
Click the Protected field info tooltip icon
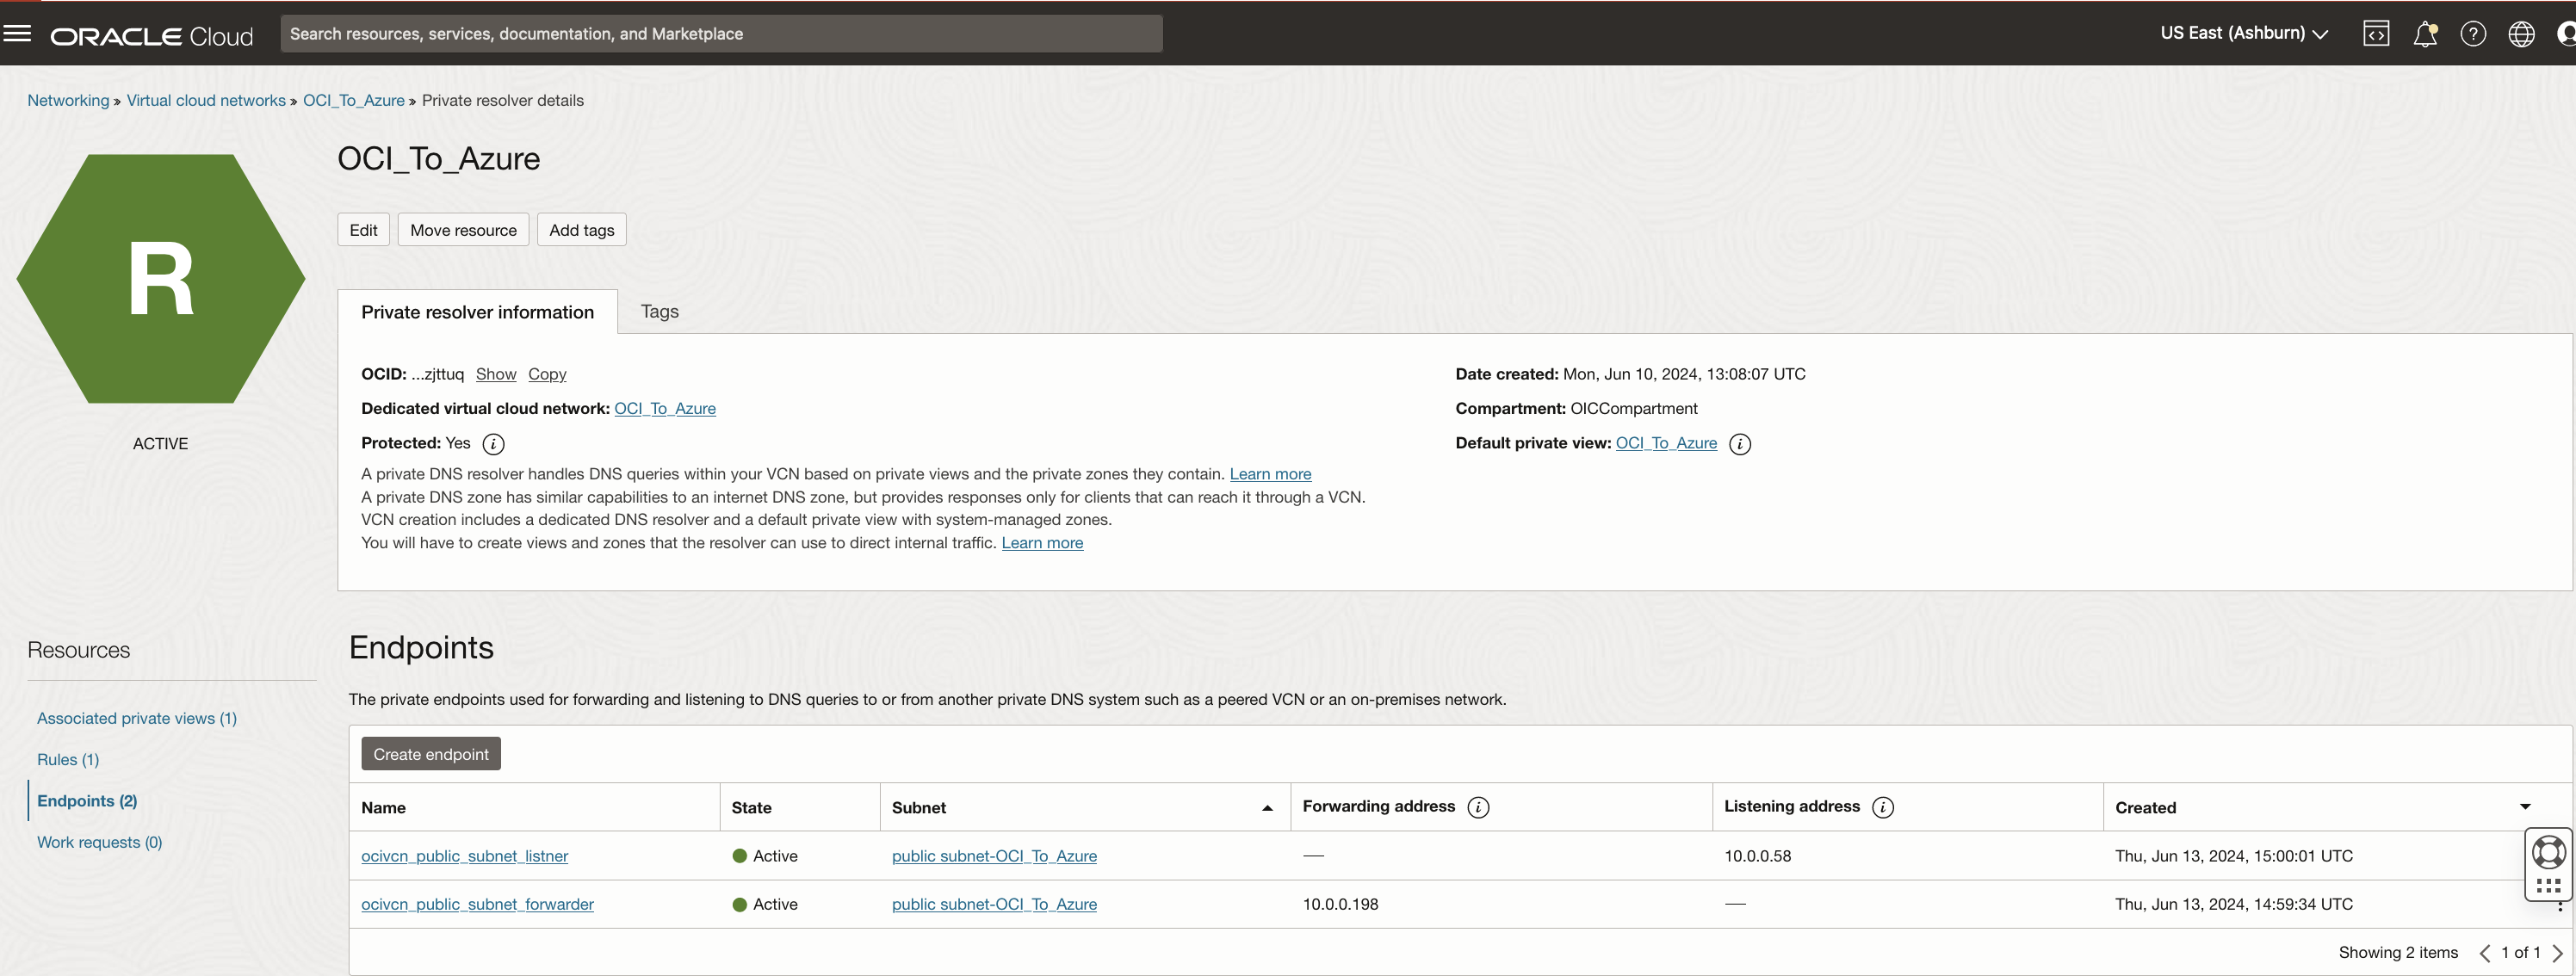[x=492, y=443]
